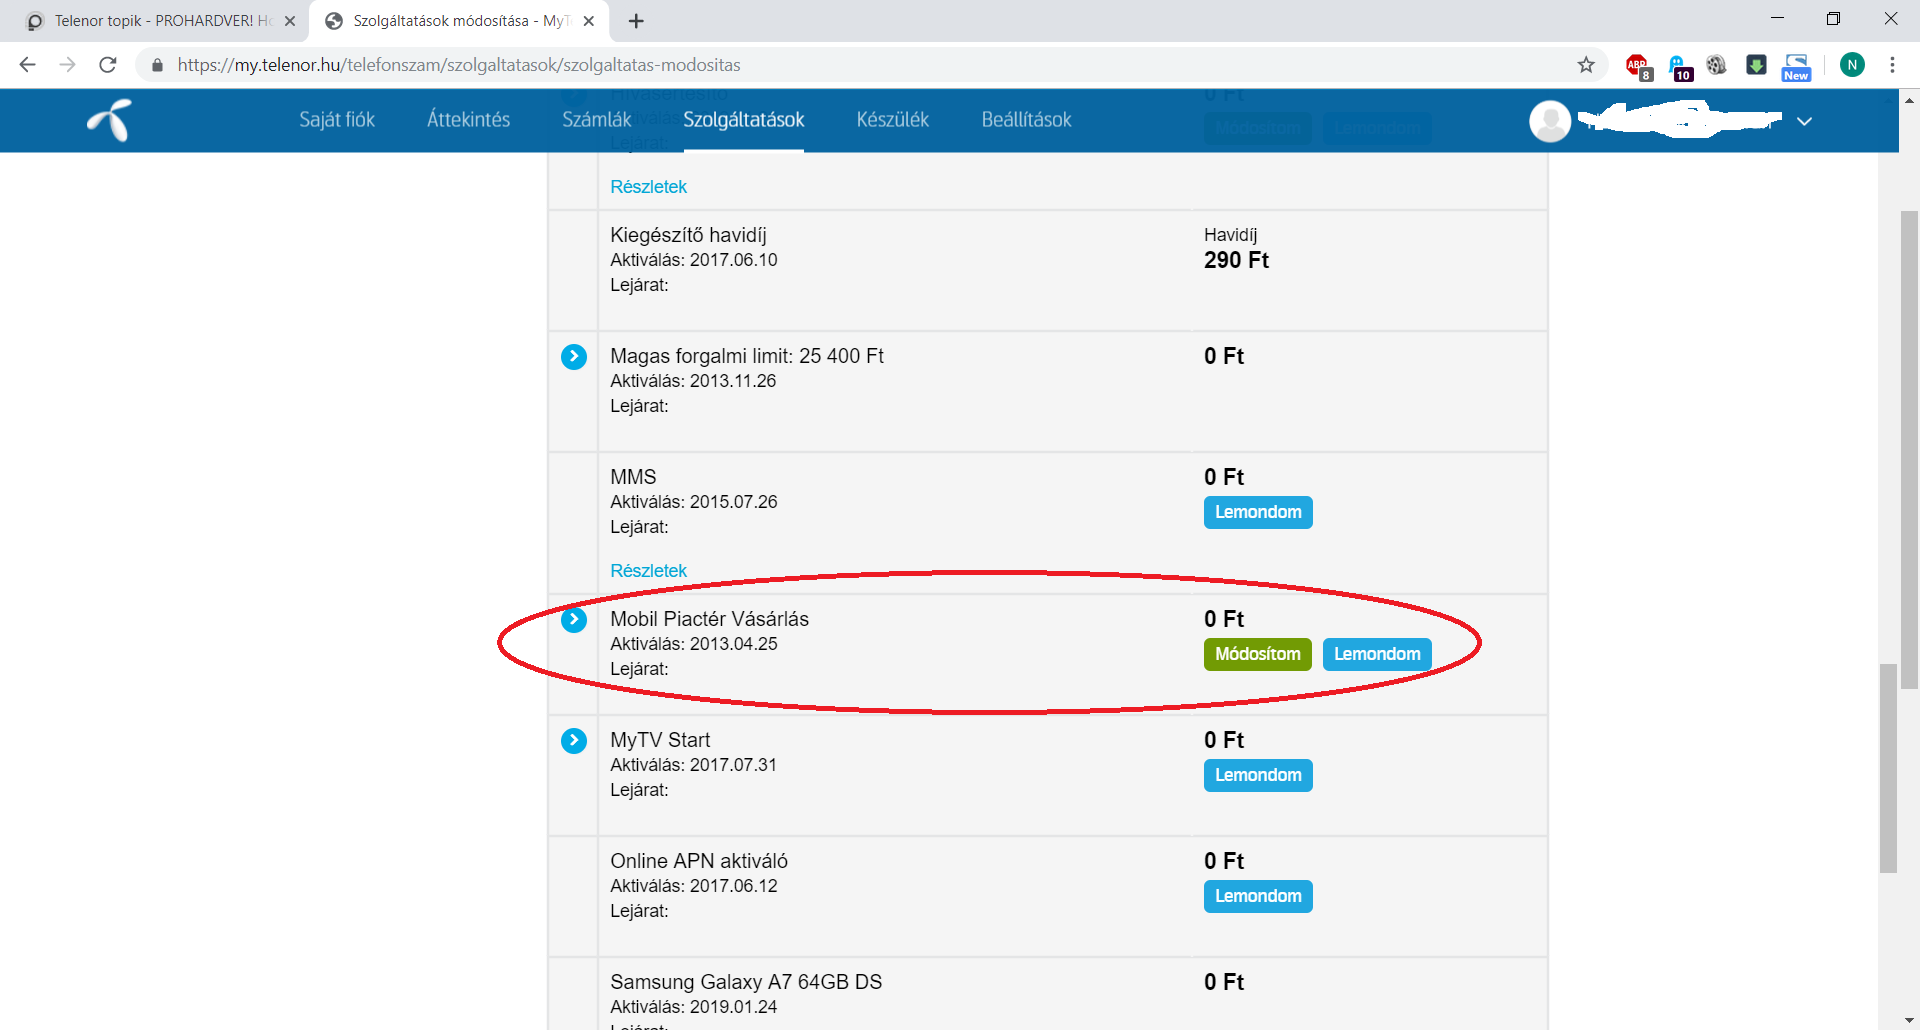The image size is (1920, 1030).
Task: Expand the Magas forgalmi limit row
Action: (x=574, y=357)
